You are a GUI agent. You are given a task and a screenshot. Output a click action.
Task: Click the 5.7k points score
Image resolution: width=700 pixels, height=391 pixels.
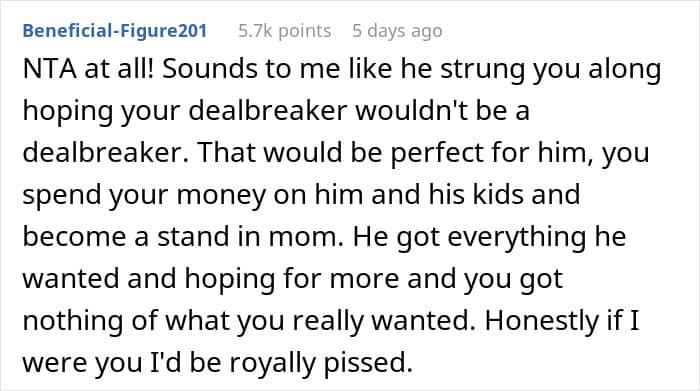284,31
